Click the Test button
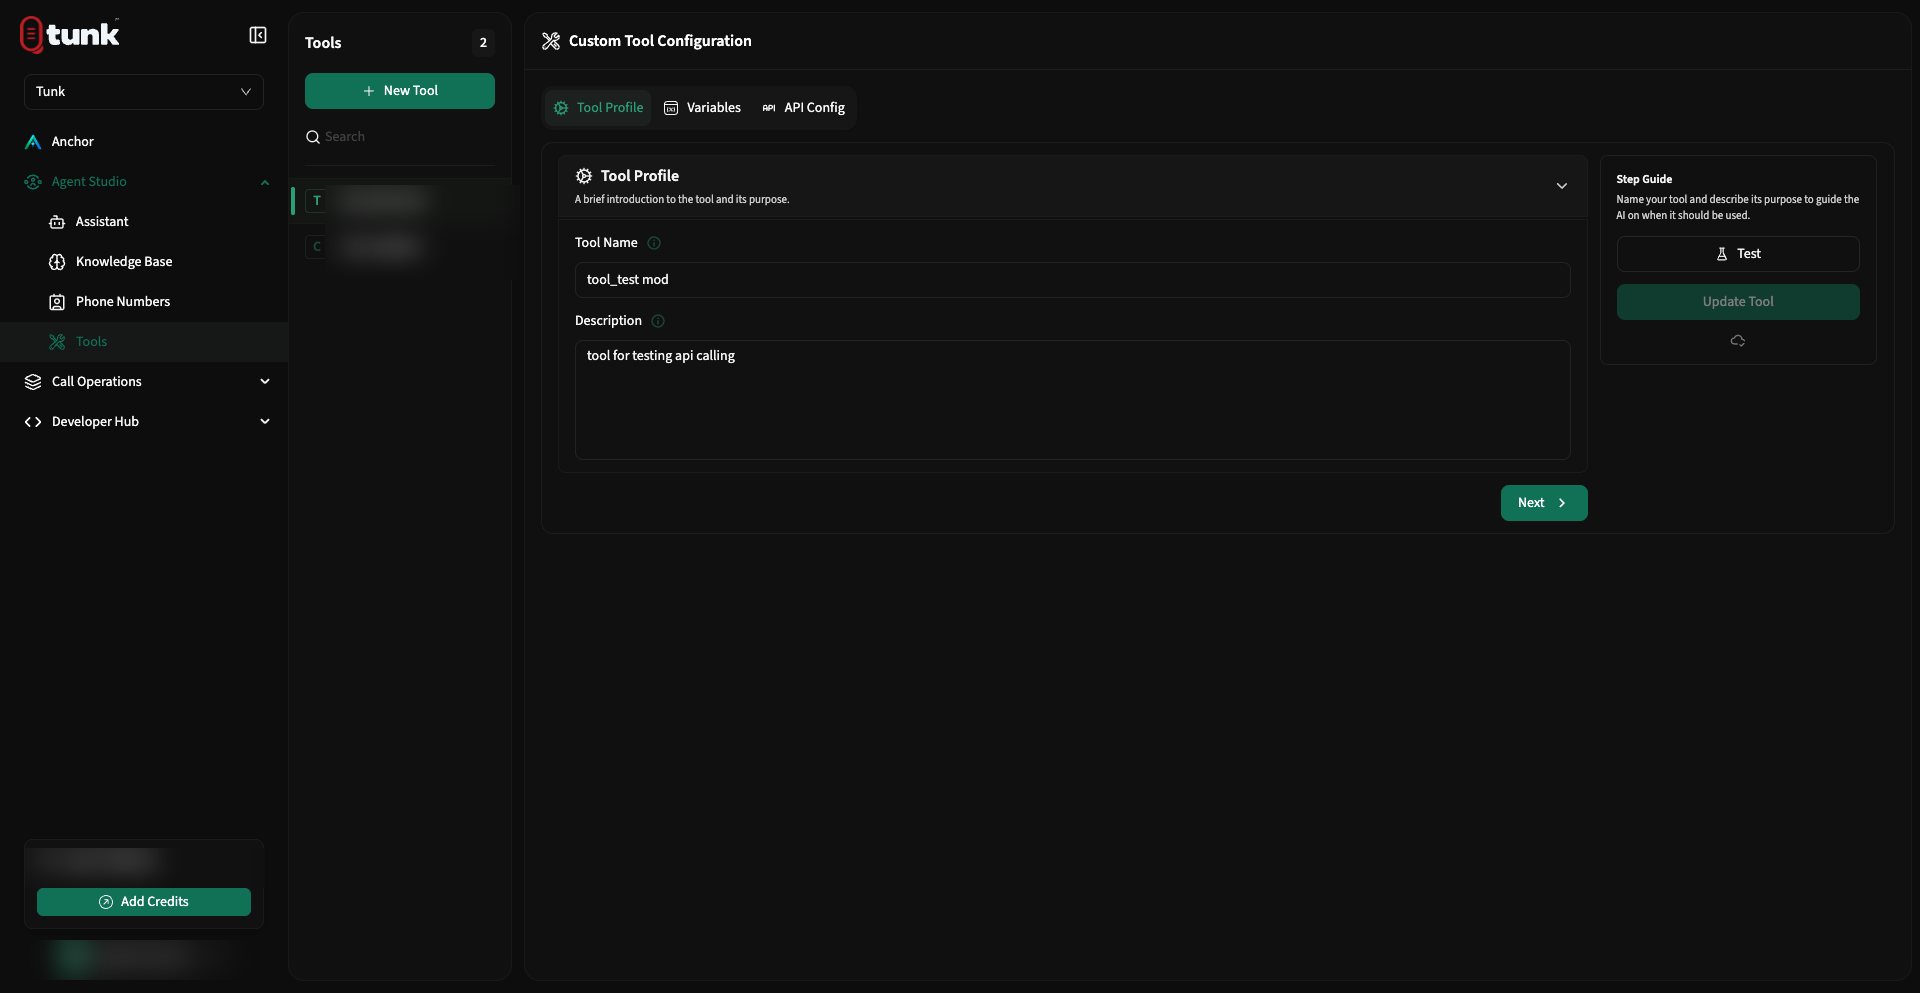1920x993 pixels. click(1738, 254)
